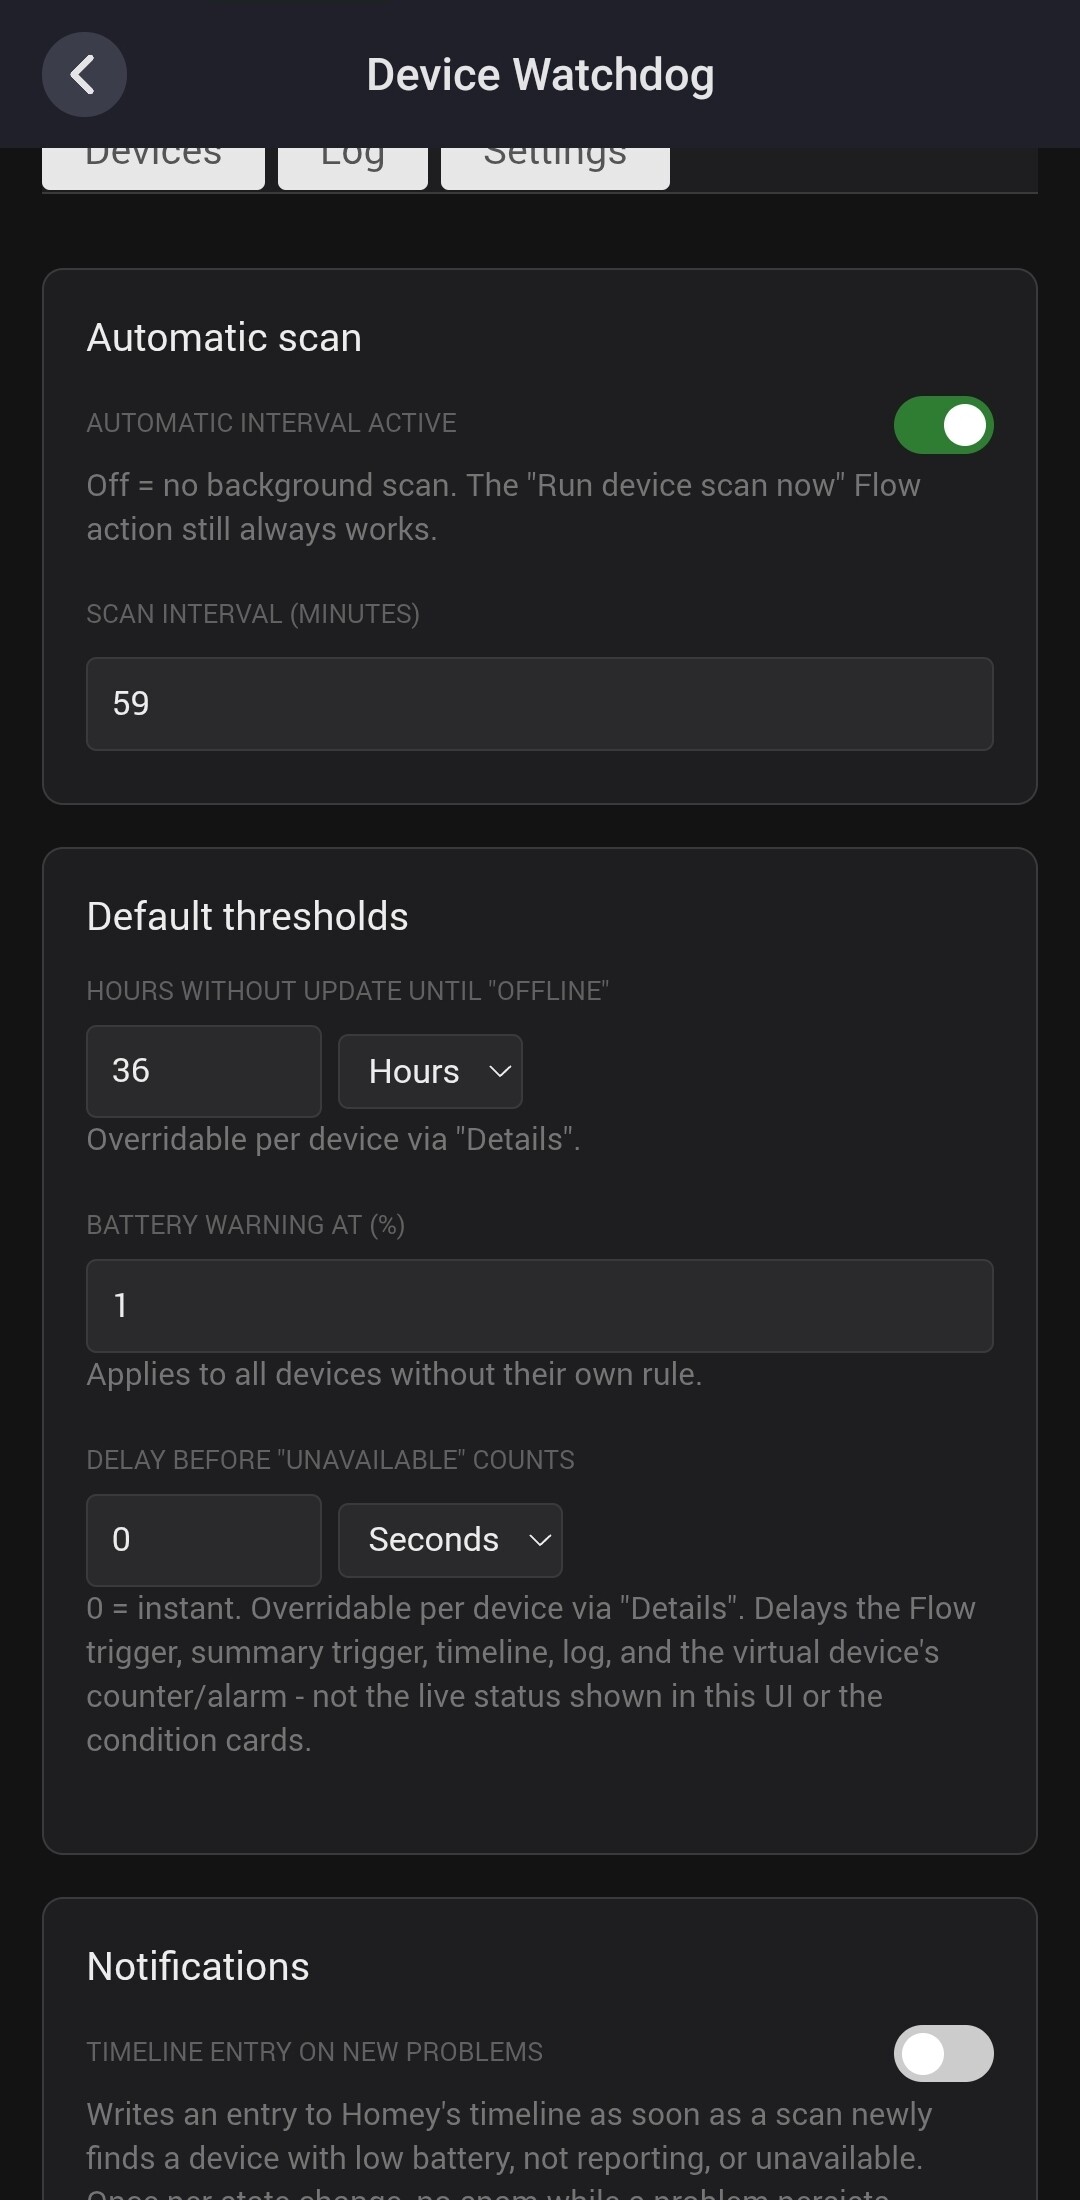The width and height of the screenshot is (1080, 2200).
Task: Click the Device Watchdog title
Action: [x=540, y=75]
